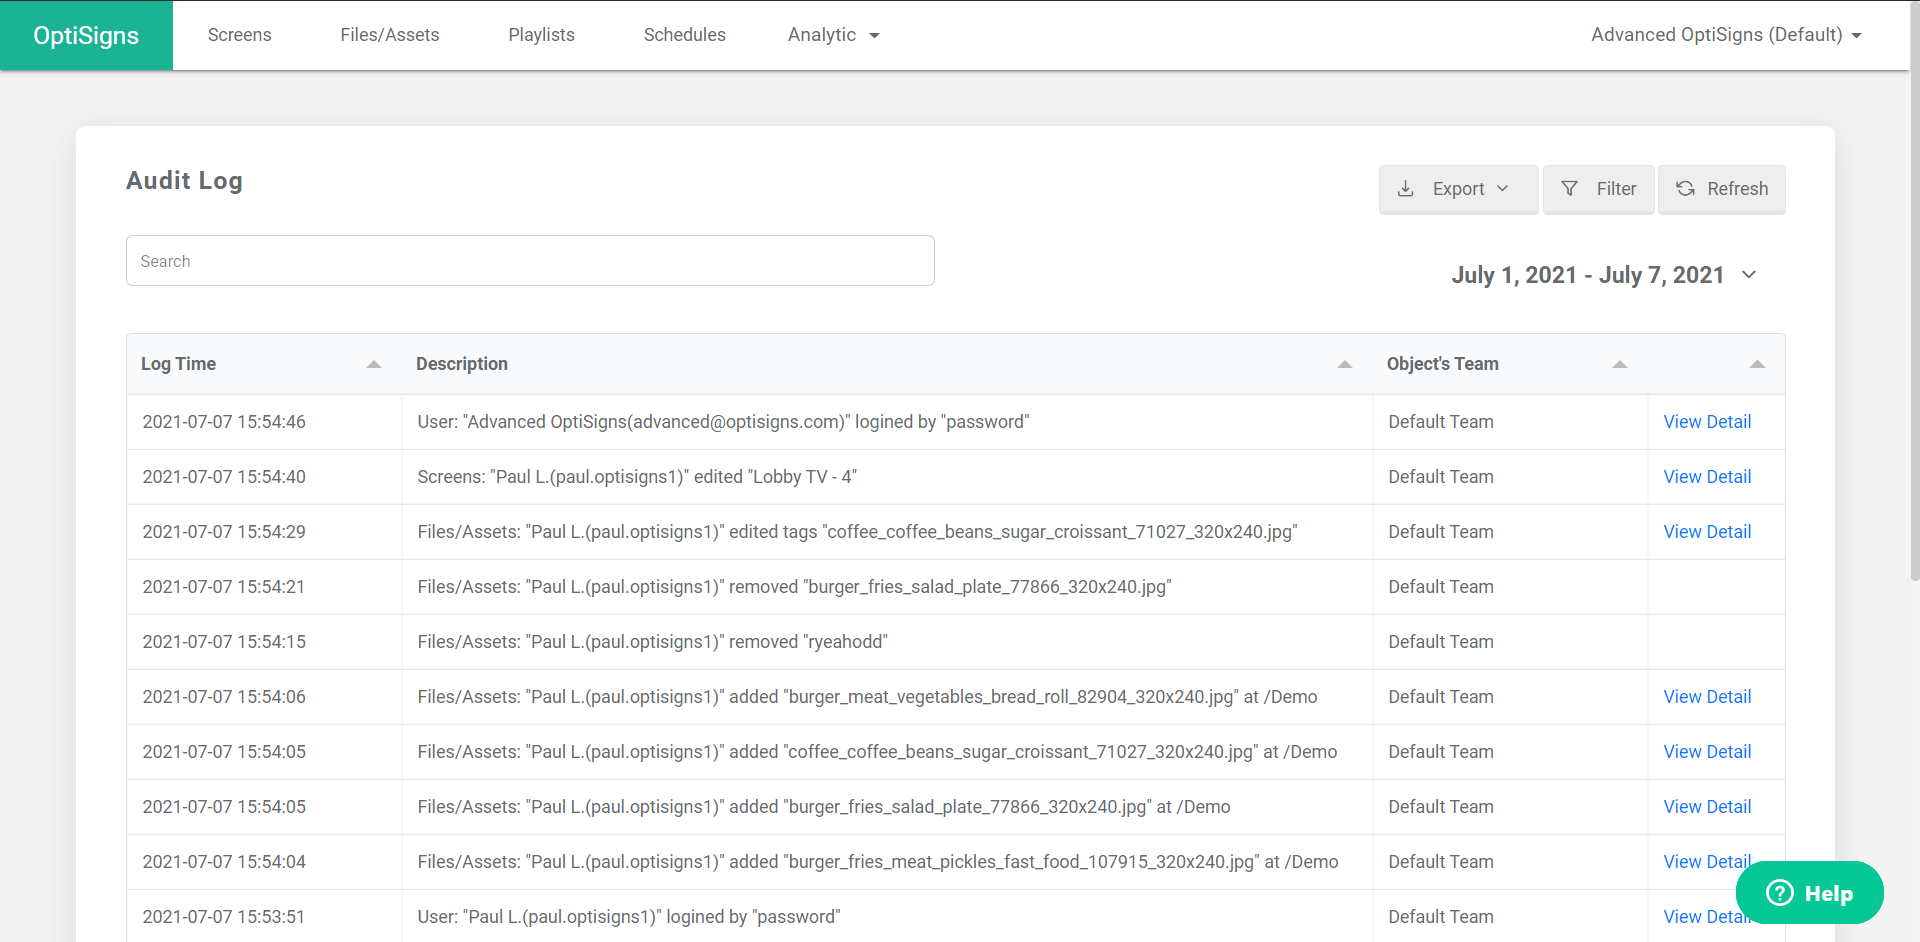Sort by Object's Team arrow
Screen dimensions: 1920x942
[1620, 364]
